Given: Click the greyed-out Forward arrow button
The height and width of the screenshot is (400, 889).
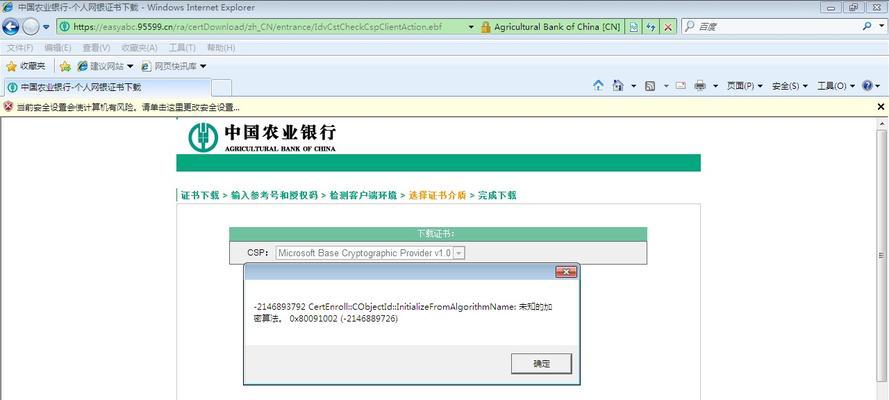Looking at the screenshot, I should [x=31, y=27].
